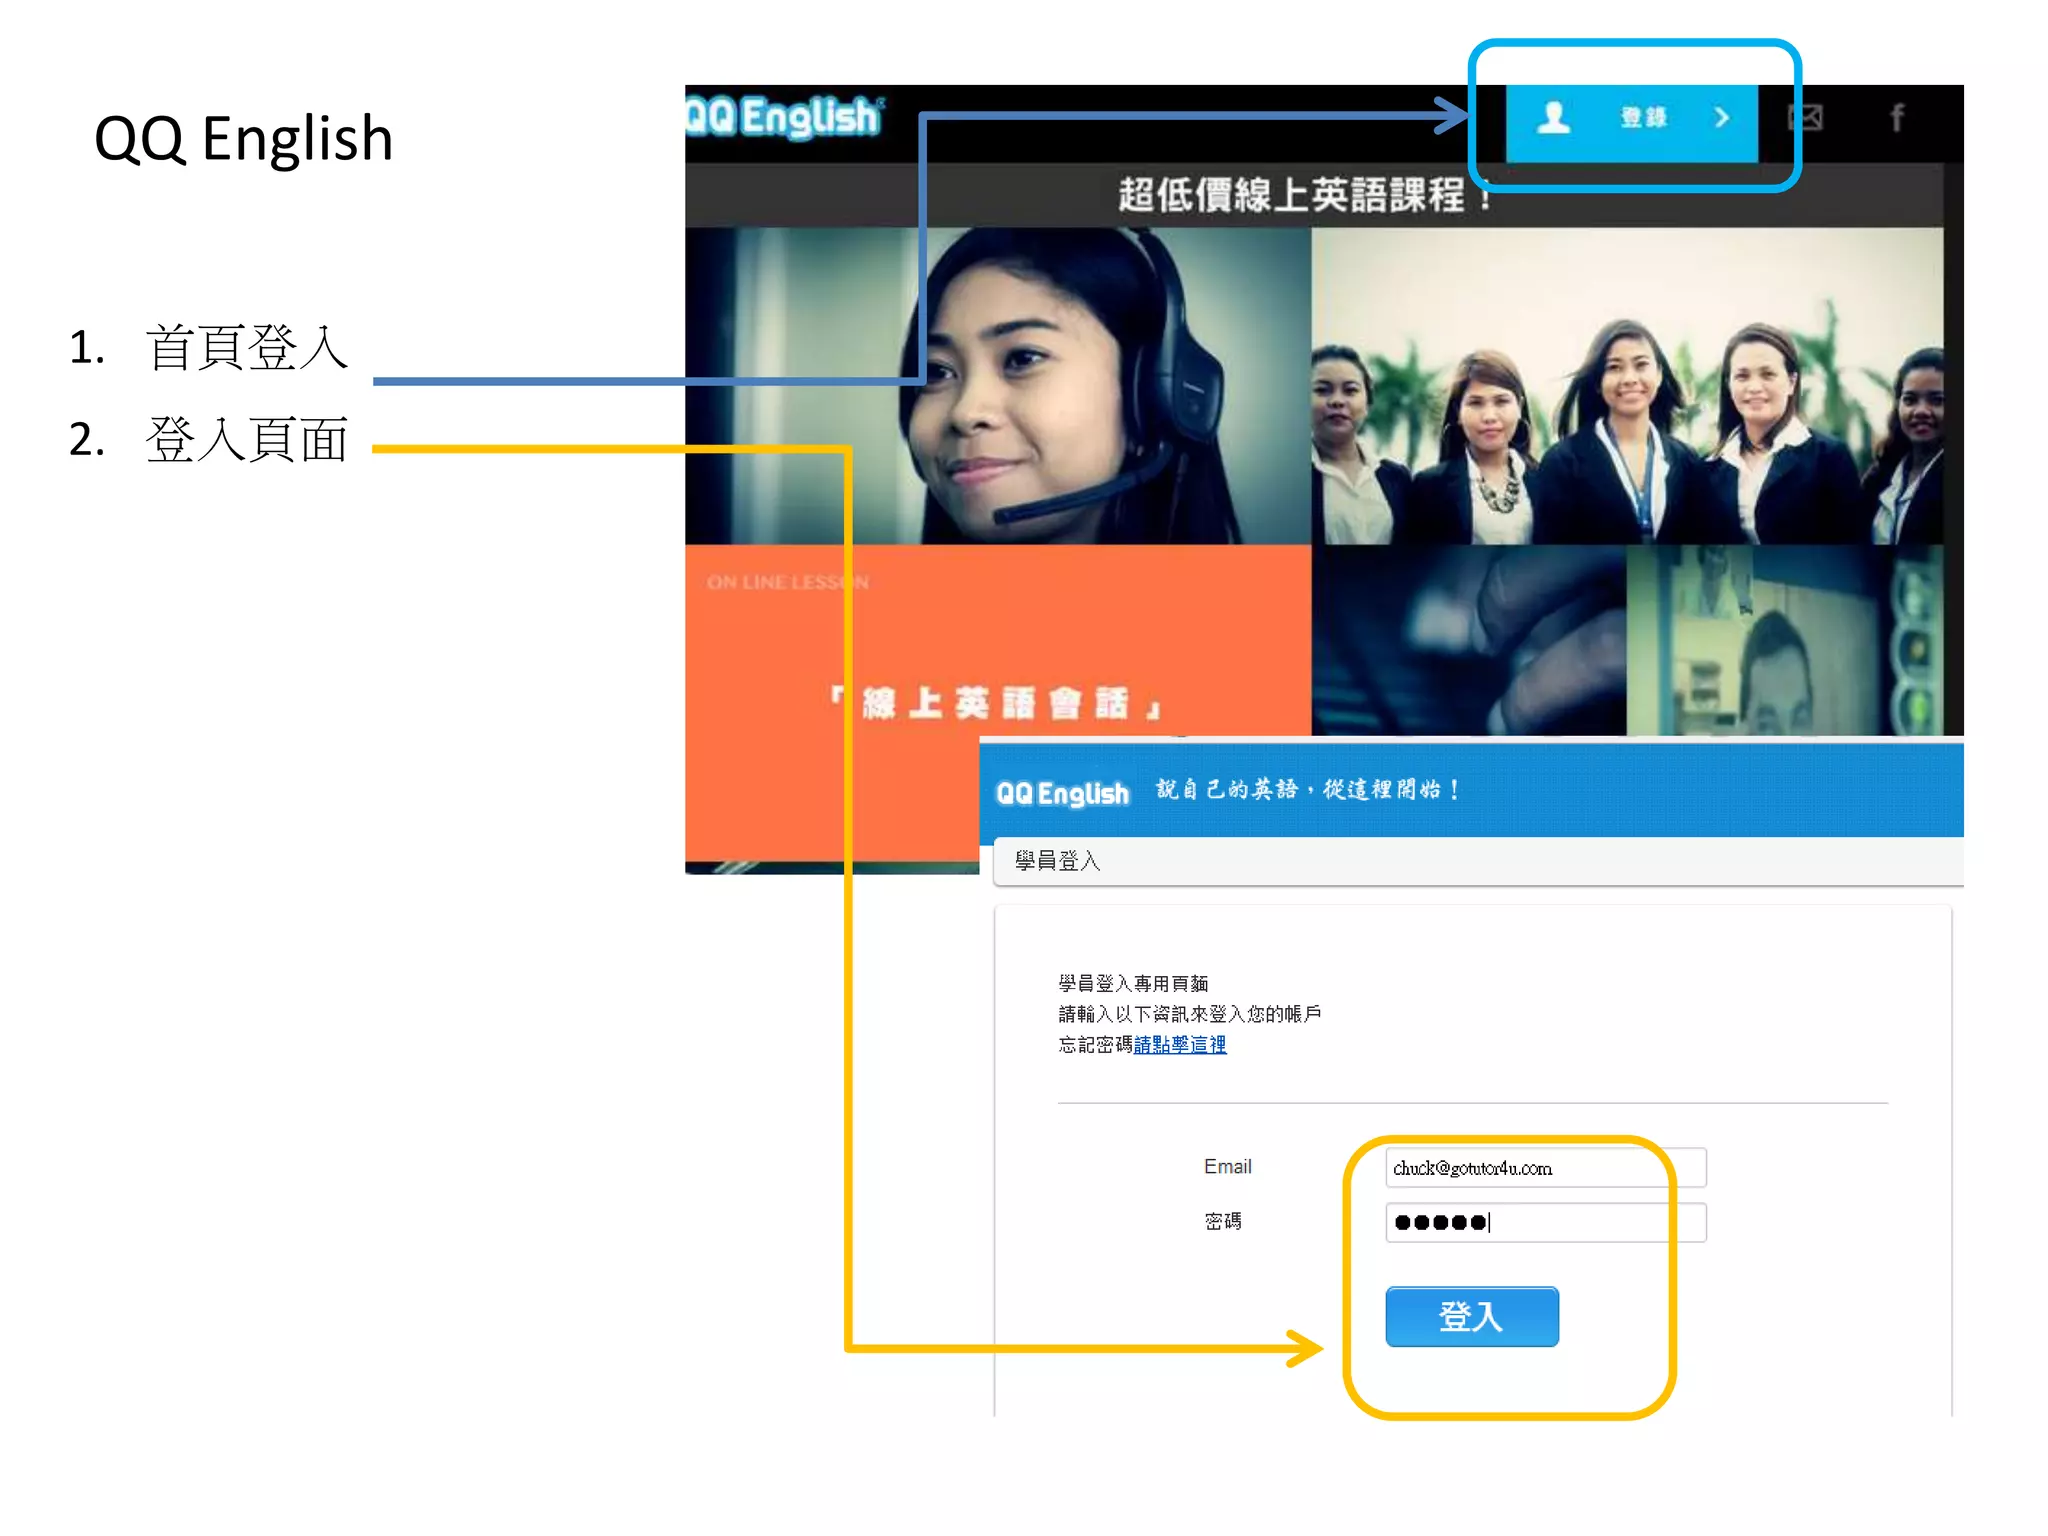
Task: Click the envelope mail icon
Action: pos(1805,118)
